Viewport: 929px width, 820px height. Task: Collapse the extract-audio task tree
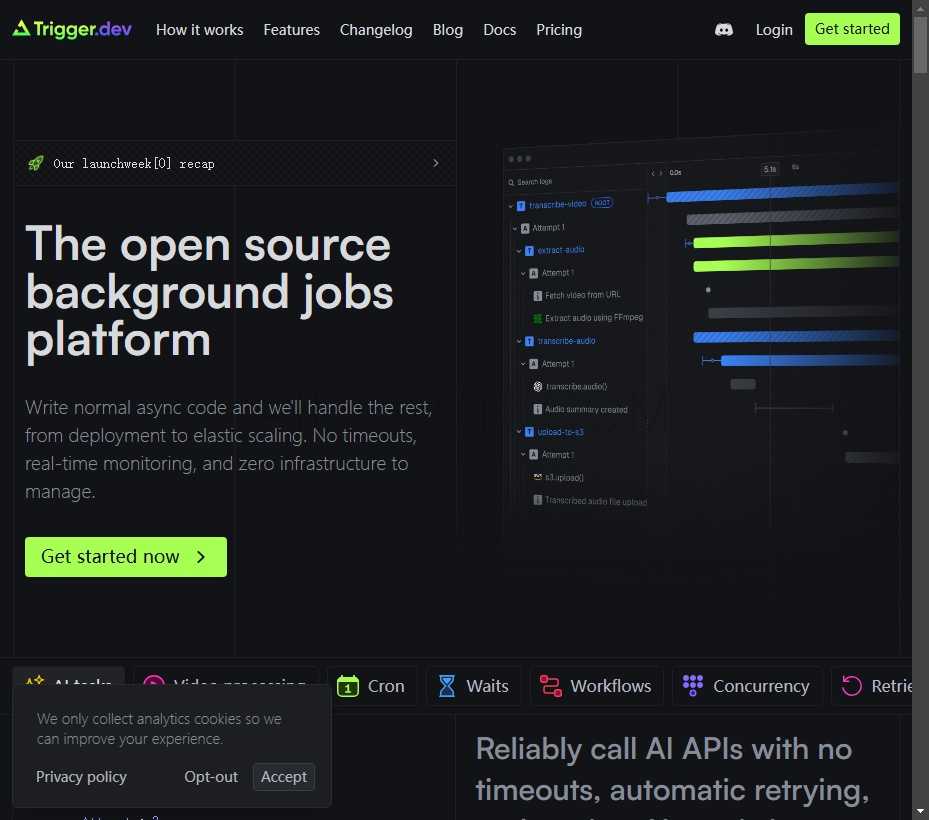(x=518, y=251)
